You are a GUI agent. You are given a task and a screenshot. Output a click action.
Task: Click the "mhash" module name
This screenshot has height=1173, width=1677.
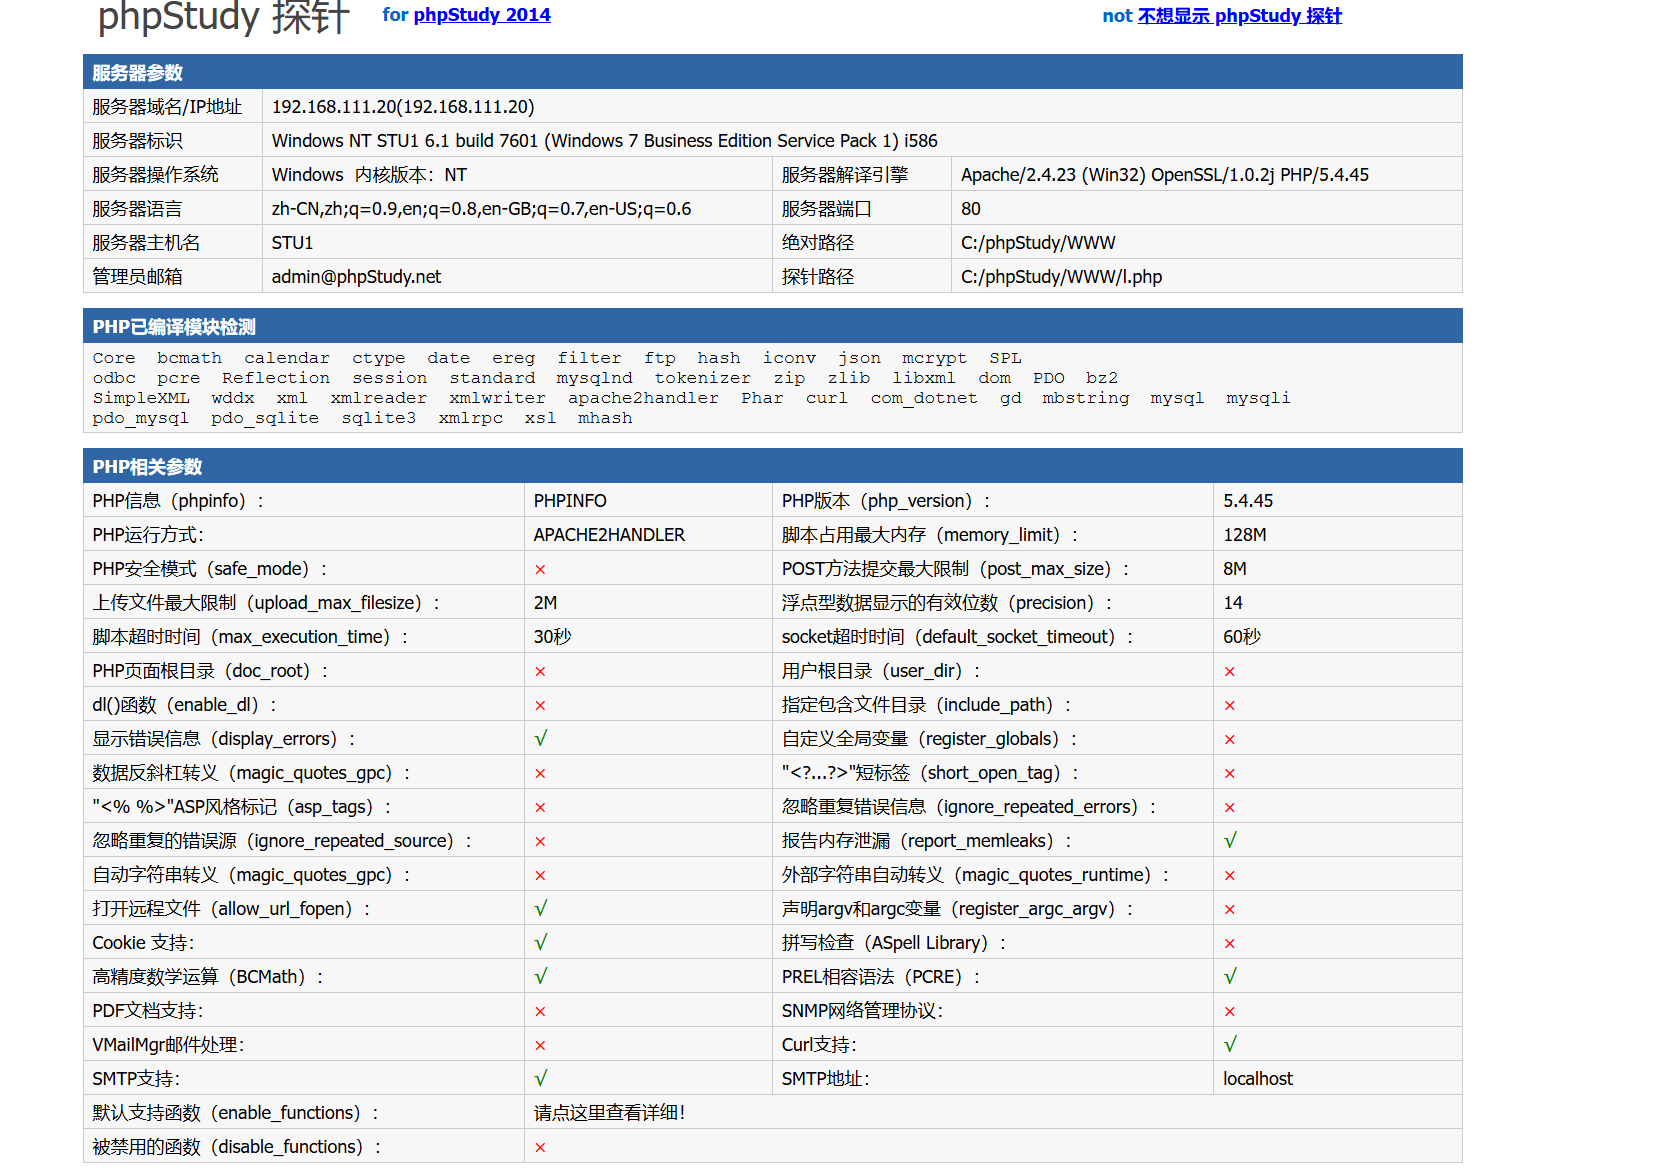pos(605,418)
